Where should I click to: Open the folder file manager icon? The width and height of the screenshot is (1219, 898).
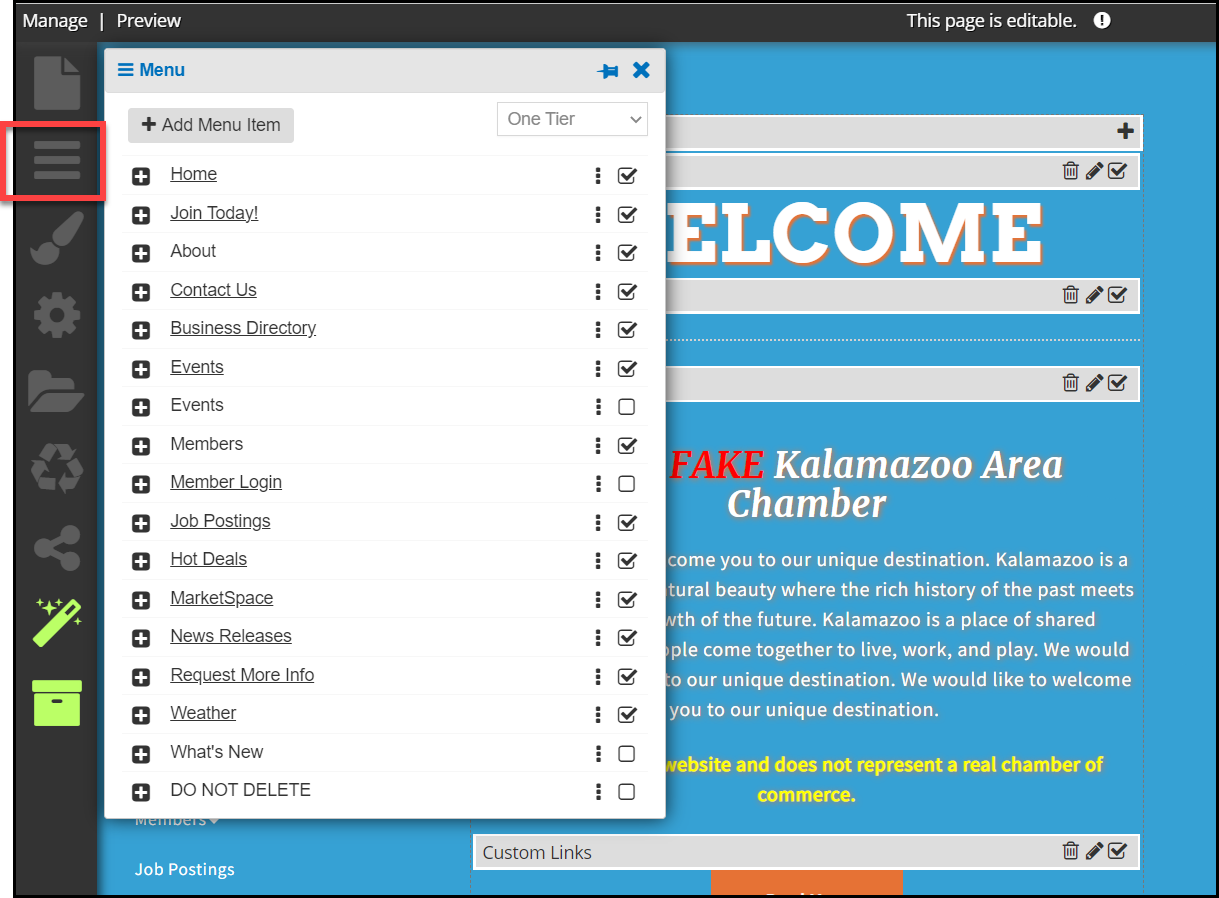(x=57, y=391)
